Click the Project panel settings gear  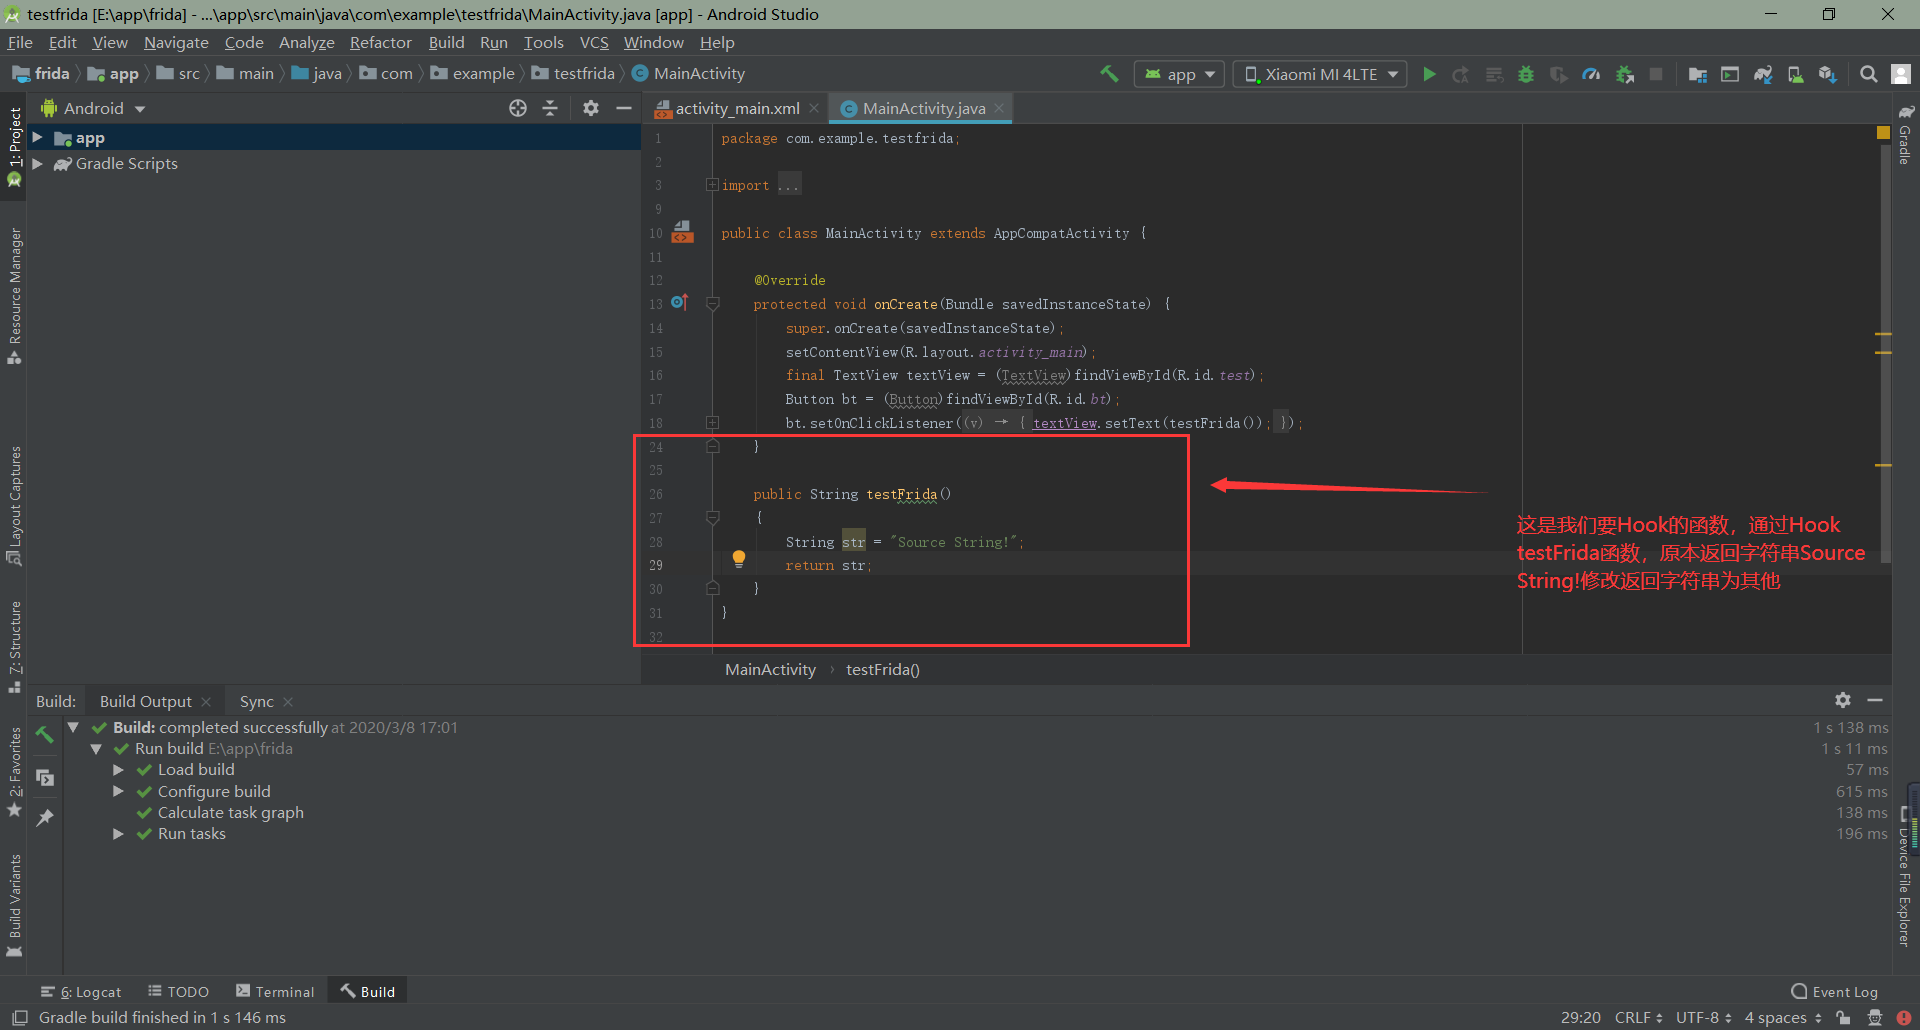tap(591, 108)
